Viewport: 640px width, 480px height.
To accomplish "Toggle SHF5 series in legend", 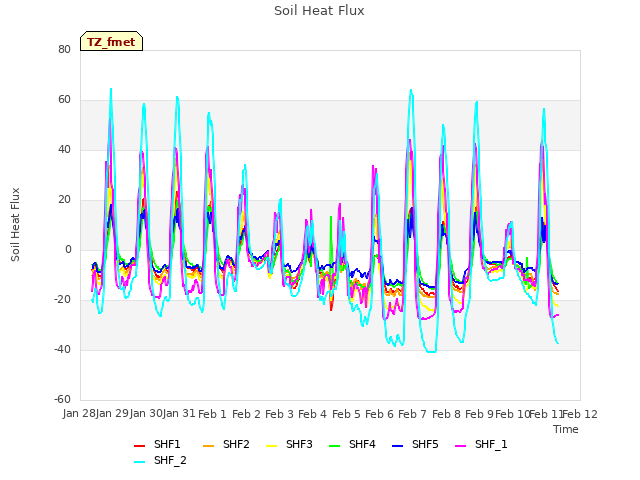I will tap(415, 444).
